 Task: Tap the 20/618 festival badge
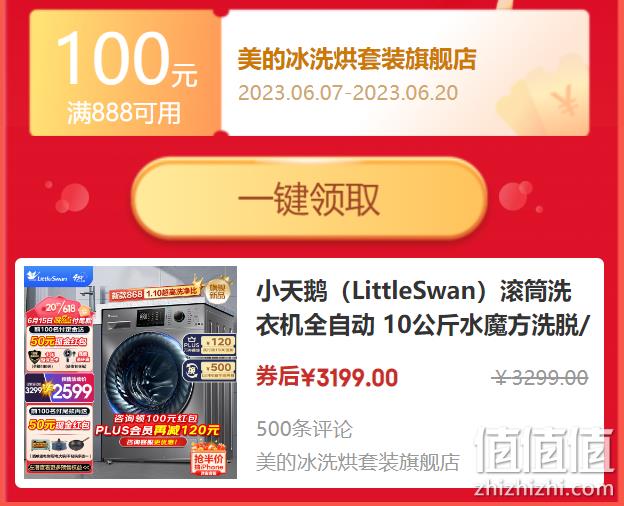tap(60, 307)
